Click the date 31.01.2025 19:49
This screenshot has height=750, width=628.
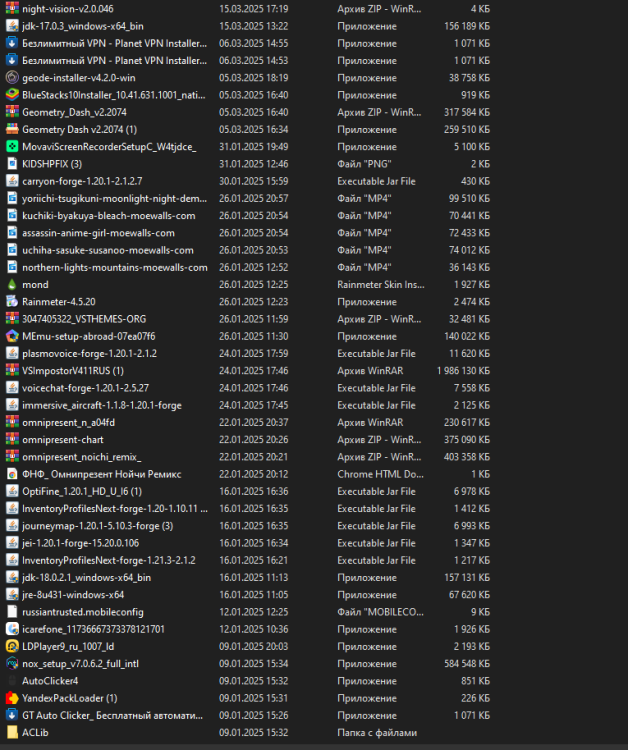253,146
